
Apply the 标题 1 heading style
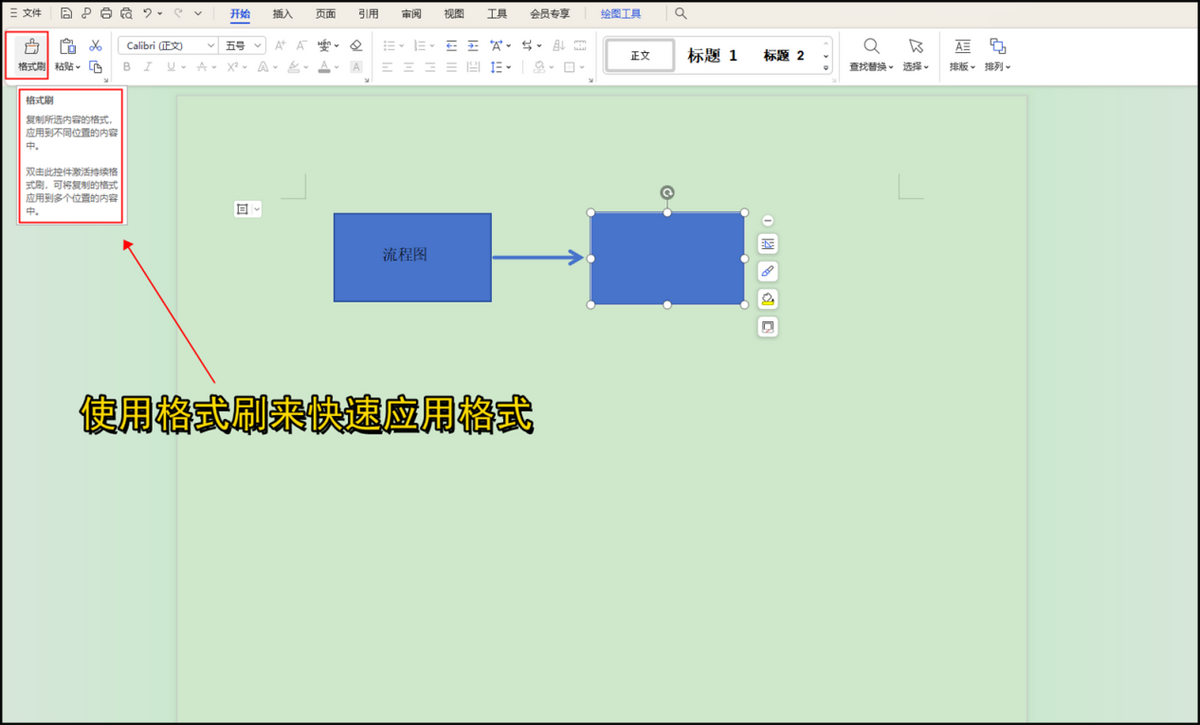coord(712,56)
